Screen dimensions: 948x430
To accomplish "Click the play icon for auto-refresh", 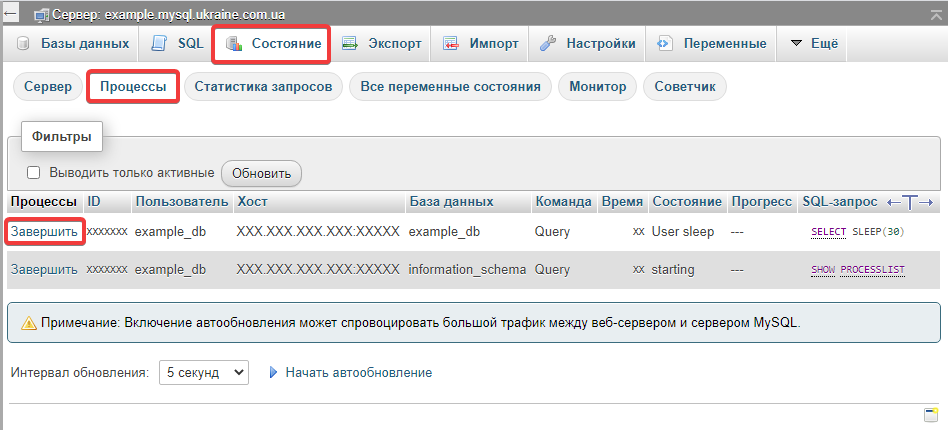I will 273,373.
